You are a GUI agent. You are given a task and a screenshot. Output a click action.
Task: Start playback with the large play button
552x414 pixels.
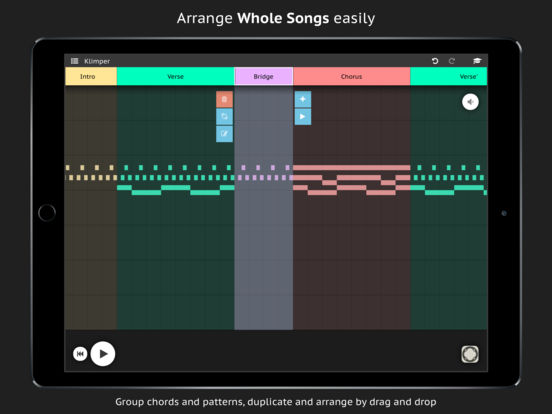point(103,354)
